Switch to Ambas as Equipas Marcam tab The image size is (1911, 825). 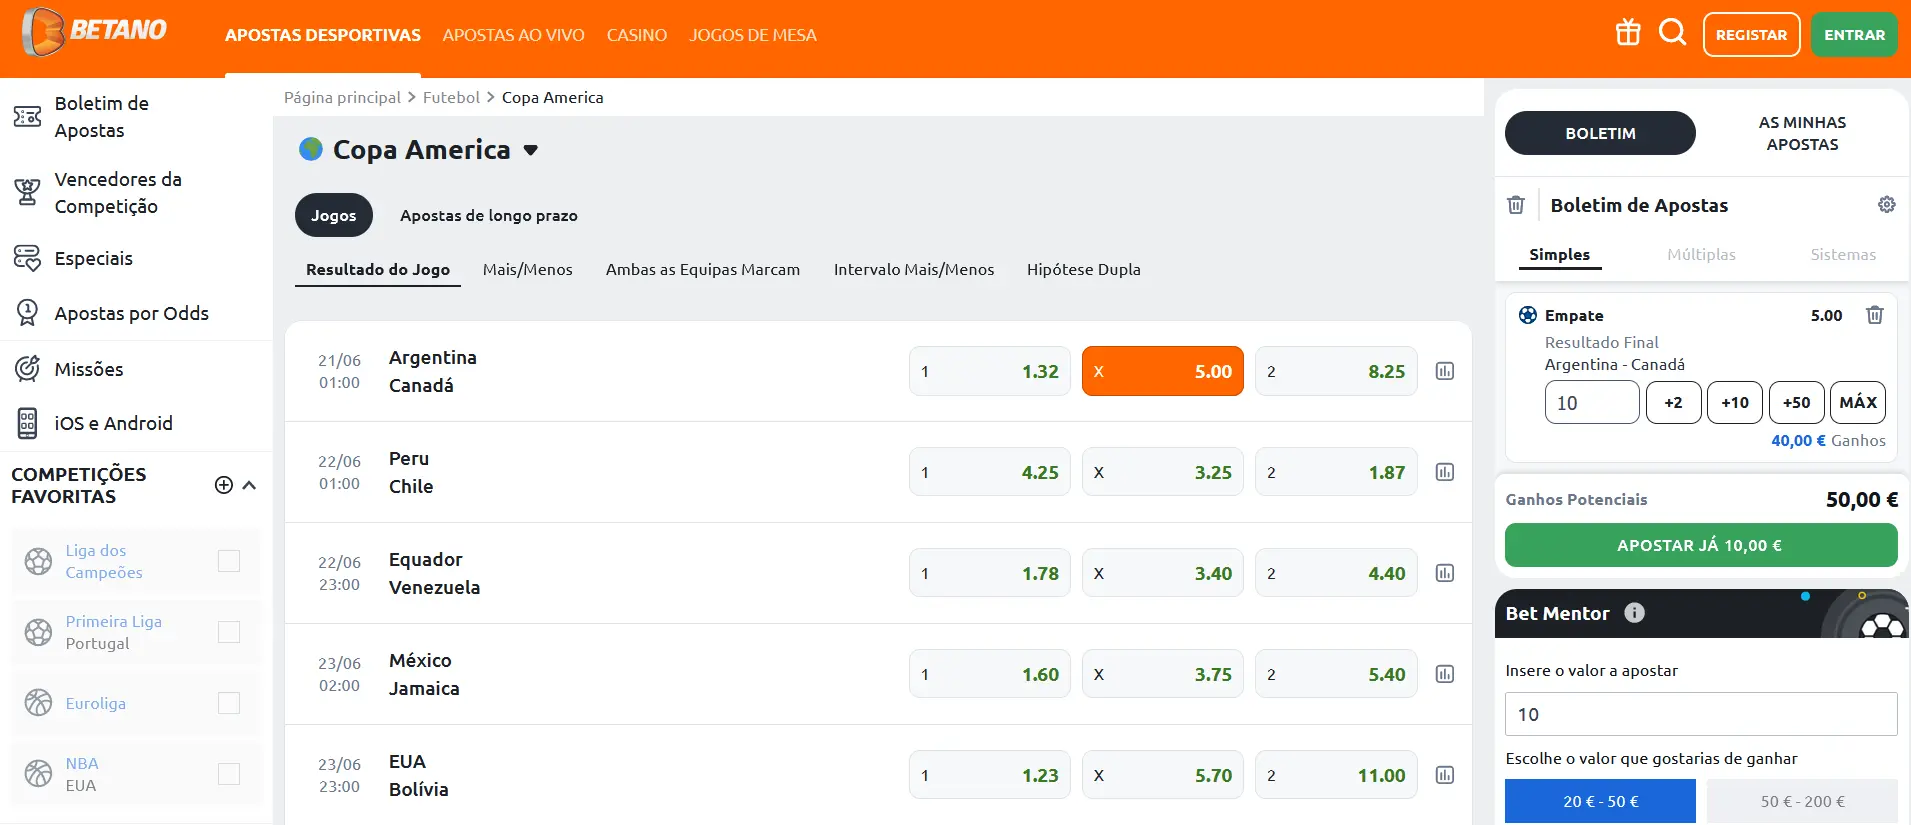[703, 269]
